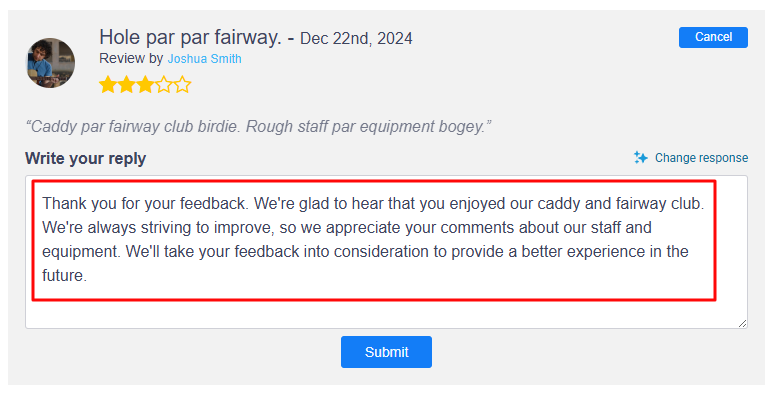Place cursor after the word future in reply
777x398 pixels.
pos(88,276)
